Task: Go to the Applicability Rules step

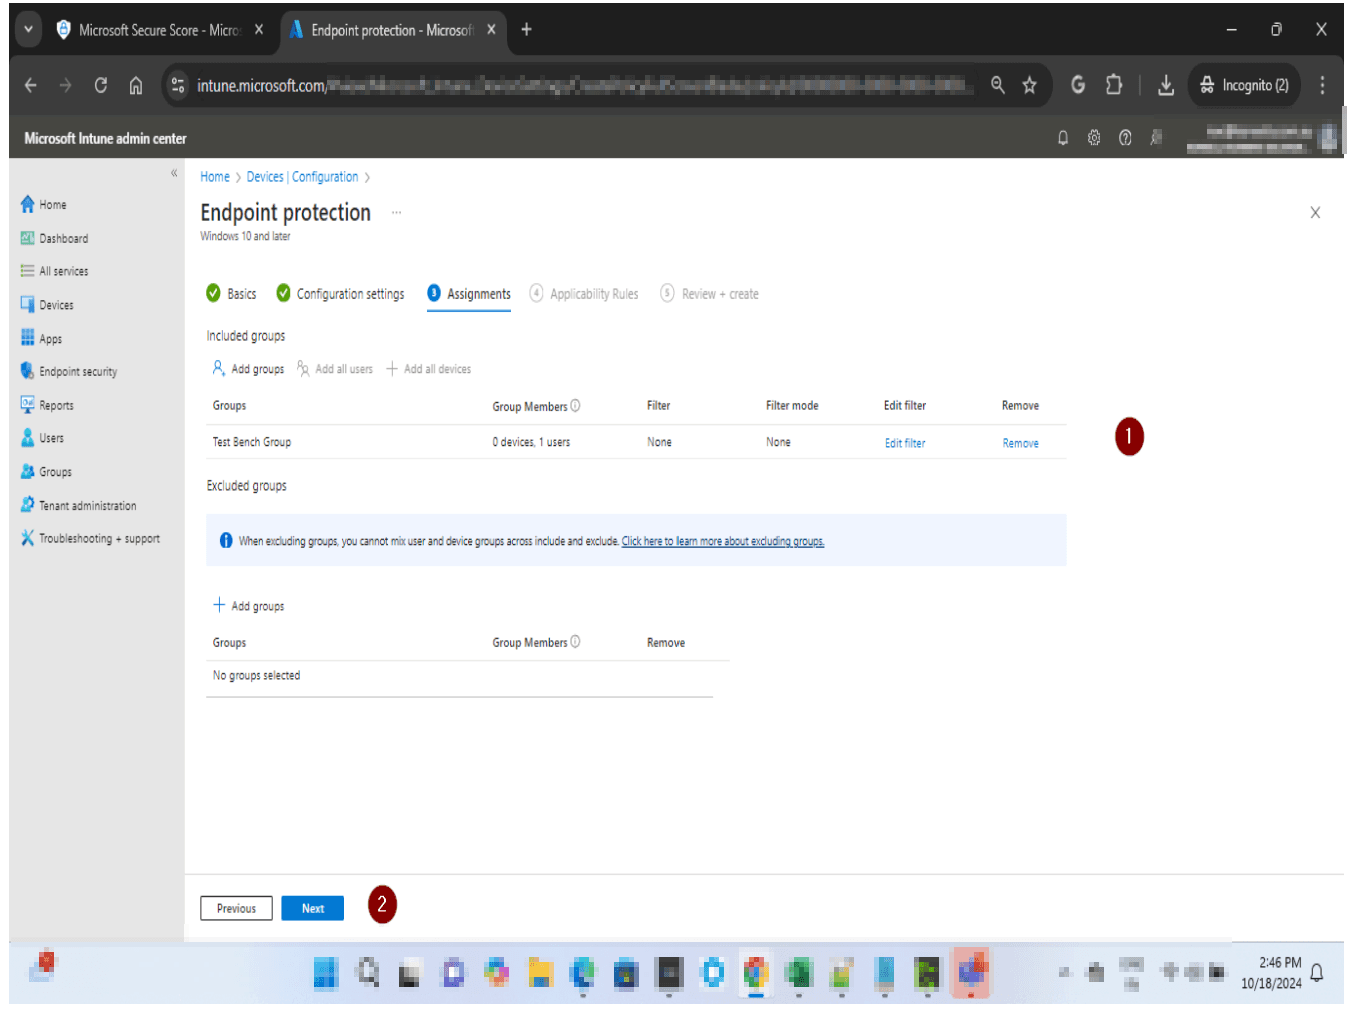Action: [584, 294]
